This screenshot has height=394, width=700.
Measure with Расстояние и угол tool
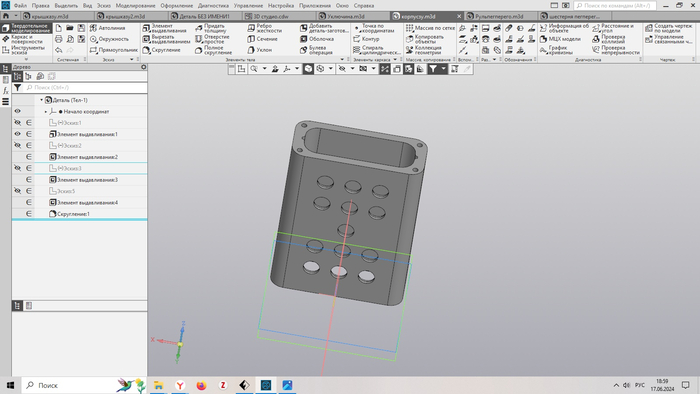click(x=613, y=28)
